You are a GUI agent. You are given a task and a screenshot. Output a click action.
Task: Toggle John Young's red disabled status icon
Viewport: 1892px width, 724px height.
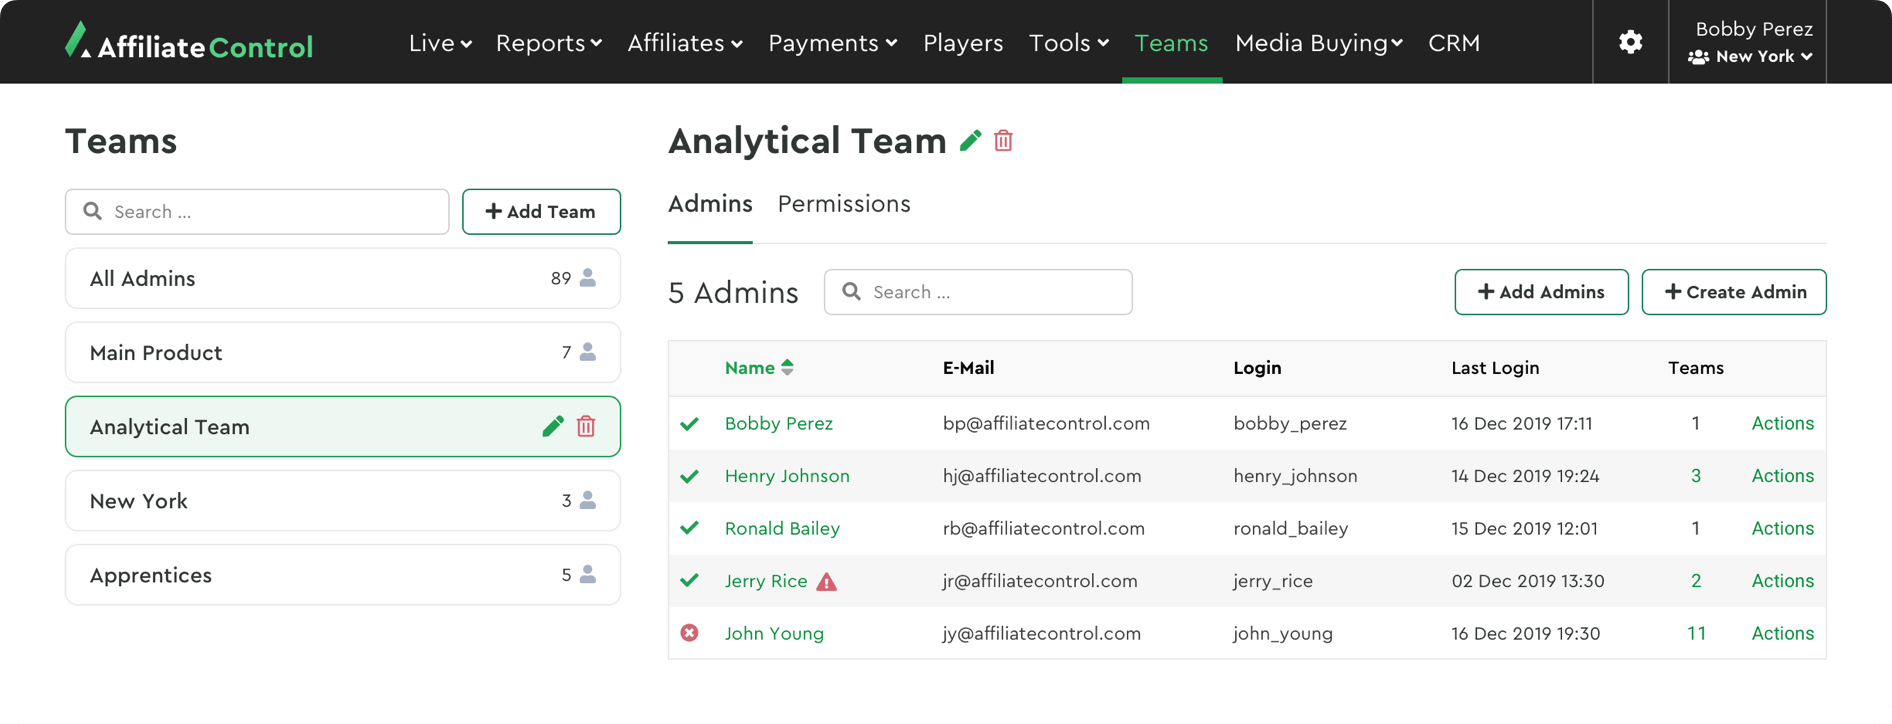[689, 633]
